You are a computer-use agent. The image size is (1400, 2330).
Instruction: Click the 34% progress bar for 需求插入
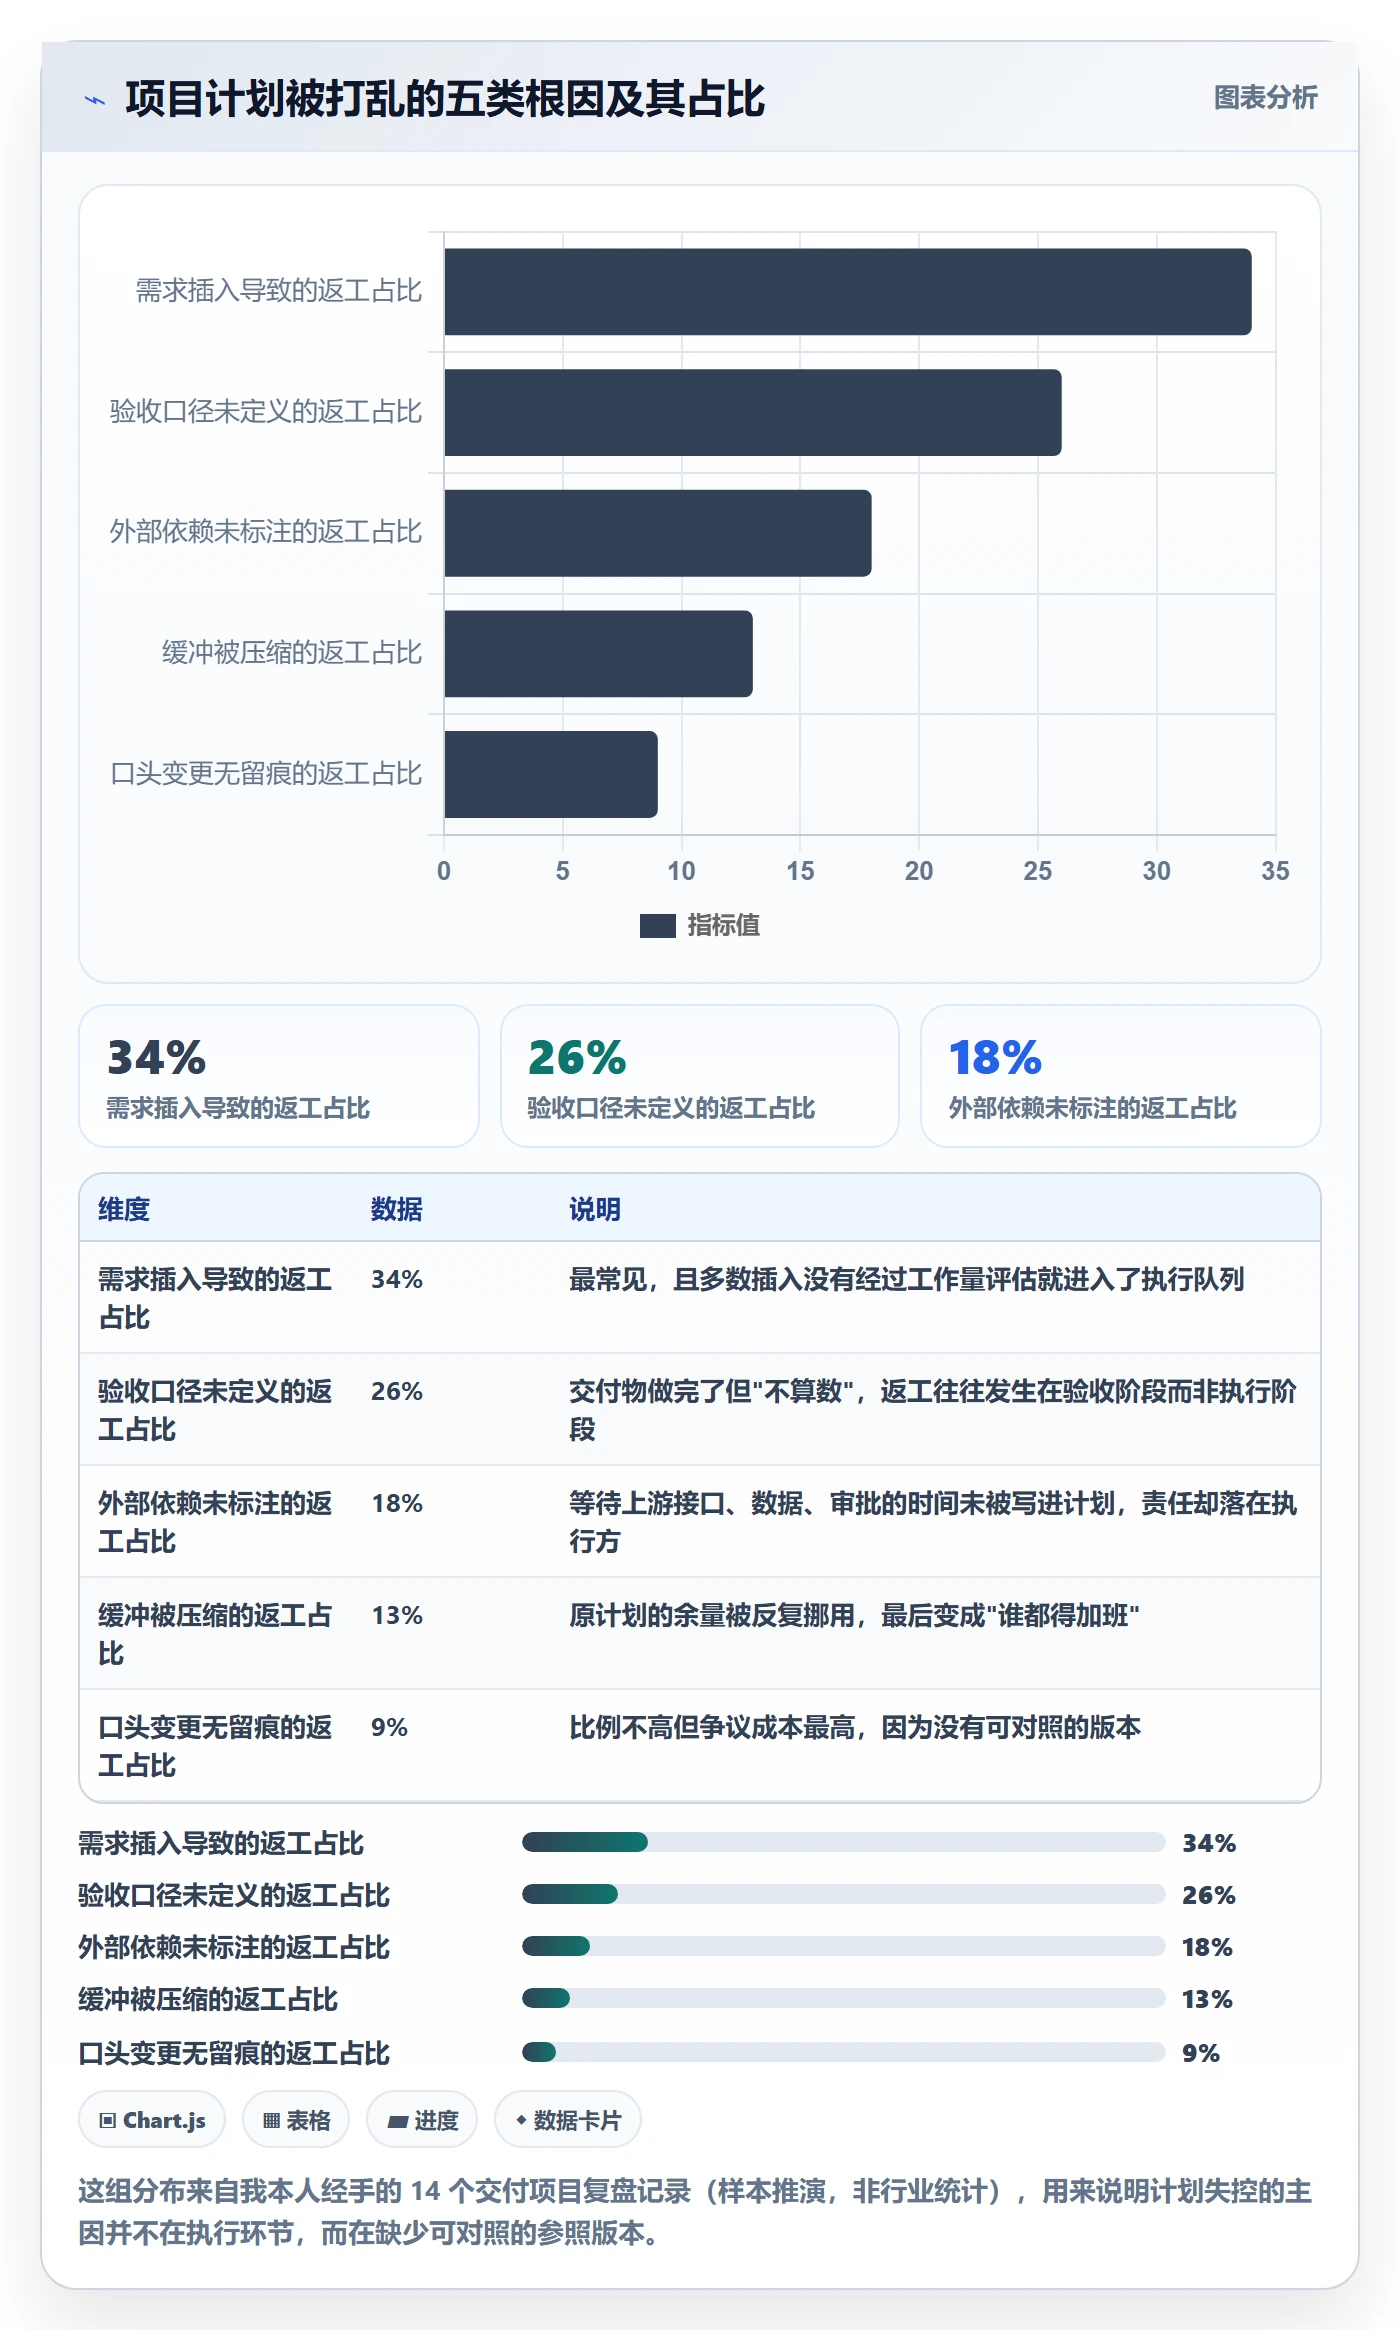(x=844, y=1842)
